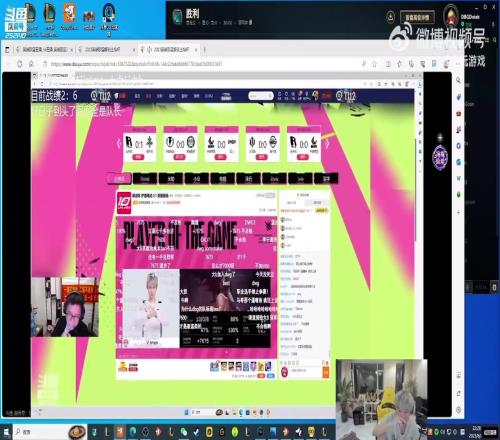Open the lime green round taskbar icon

[x=235, y=432]
